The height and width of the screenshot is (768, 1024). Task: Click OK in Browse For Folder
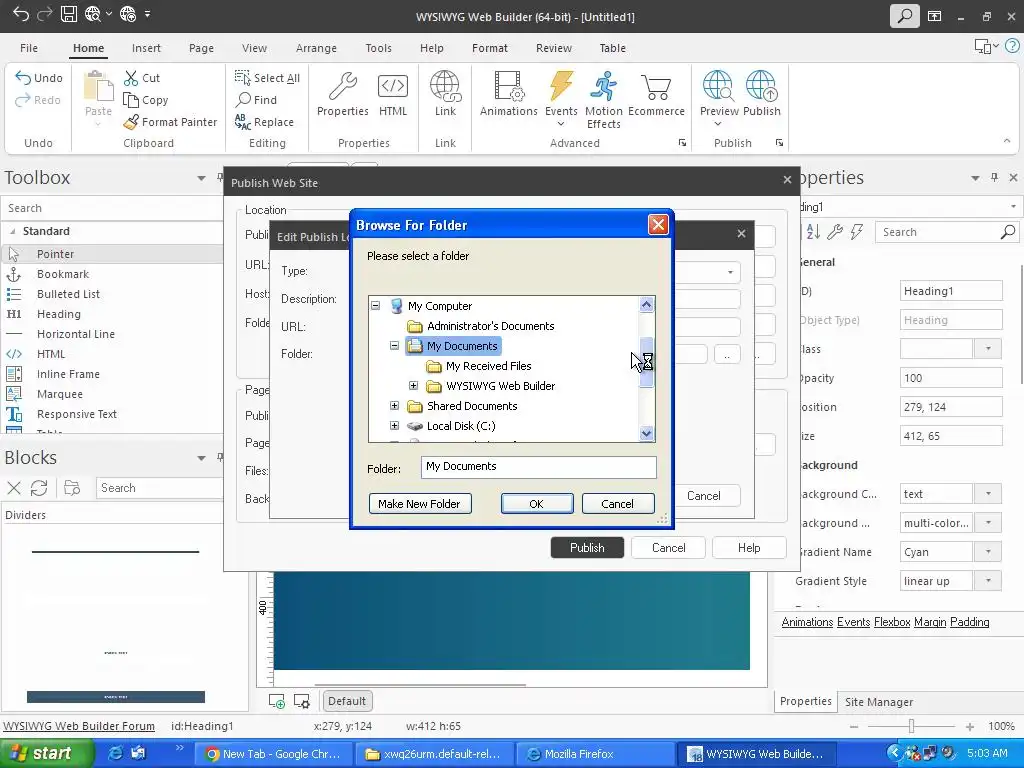tap(536, 504)
